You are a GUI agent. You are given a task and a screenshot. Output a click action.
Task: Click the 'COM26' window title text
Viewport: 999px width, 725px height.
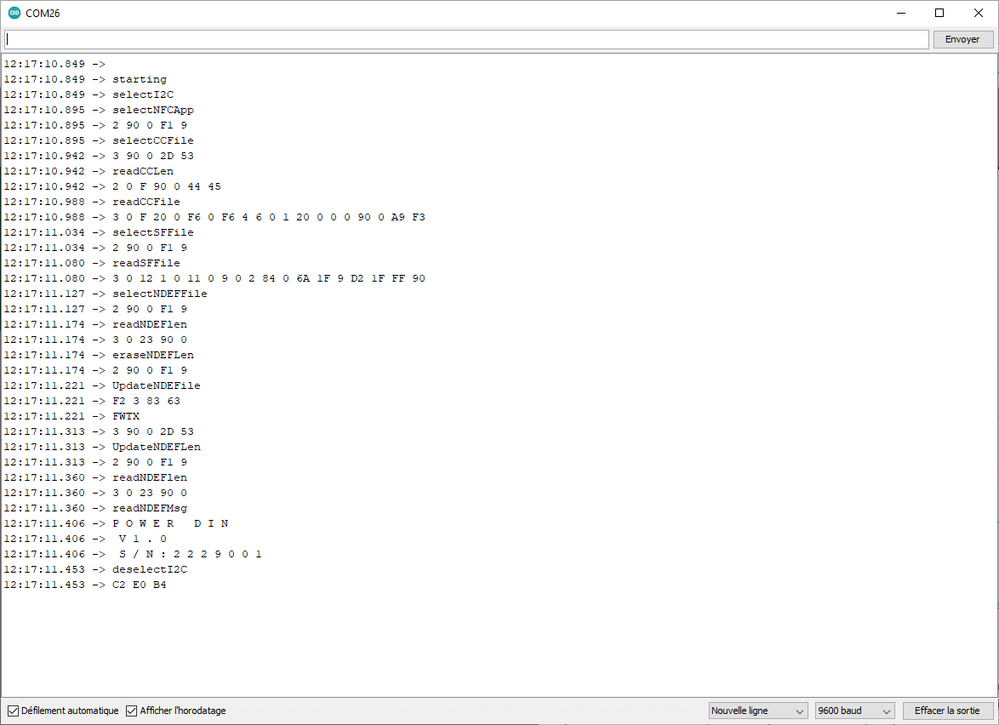pos(43,13)
